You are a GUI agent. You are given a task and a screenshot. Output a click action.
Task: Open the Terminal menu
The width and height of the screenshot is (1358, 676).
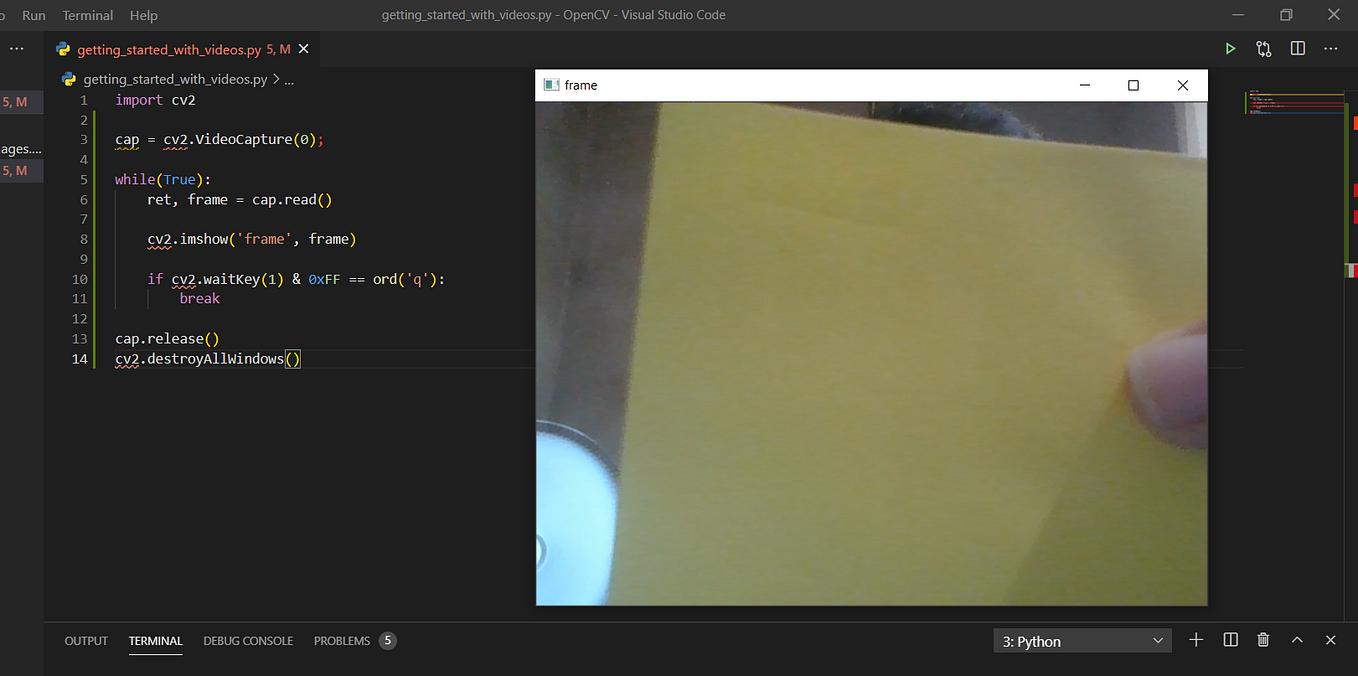[x=87, y=15]
